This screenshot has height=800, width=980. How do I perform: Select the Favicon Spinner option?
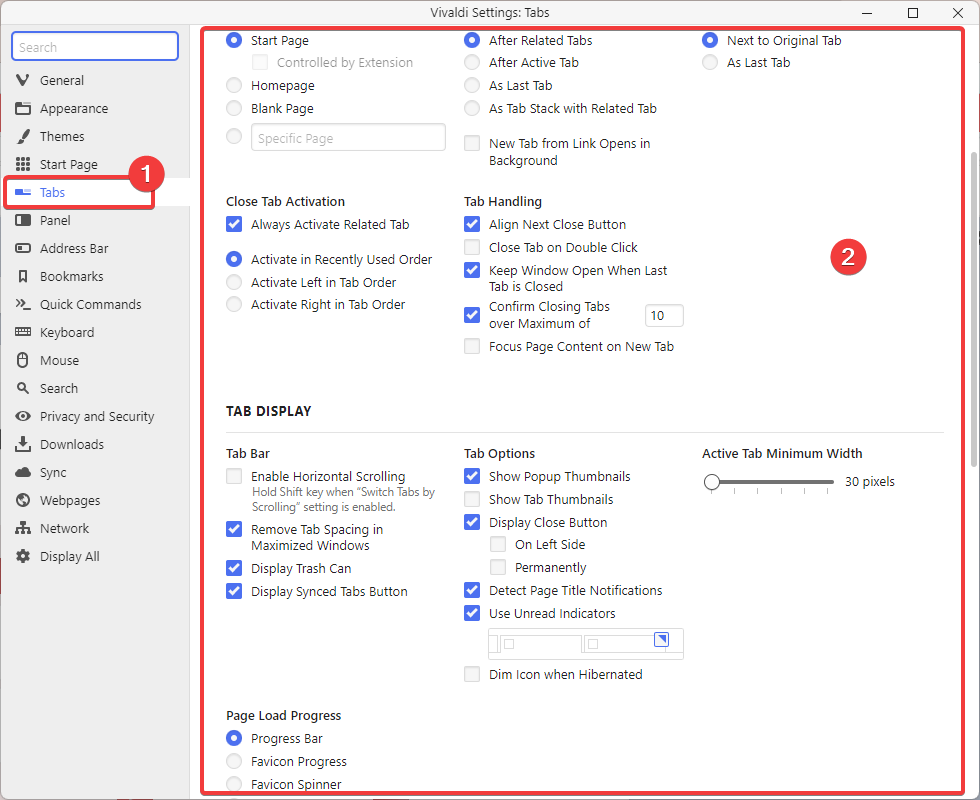click(234, 784)
